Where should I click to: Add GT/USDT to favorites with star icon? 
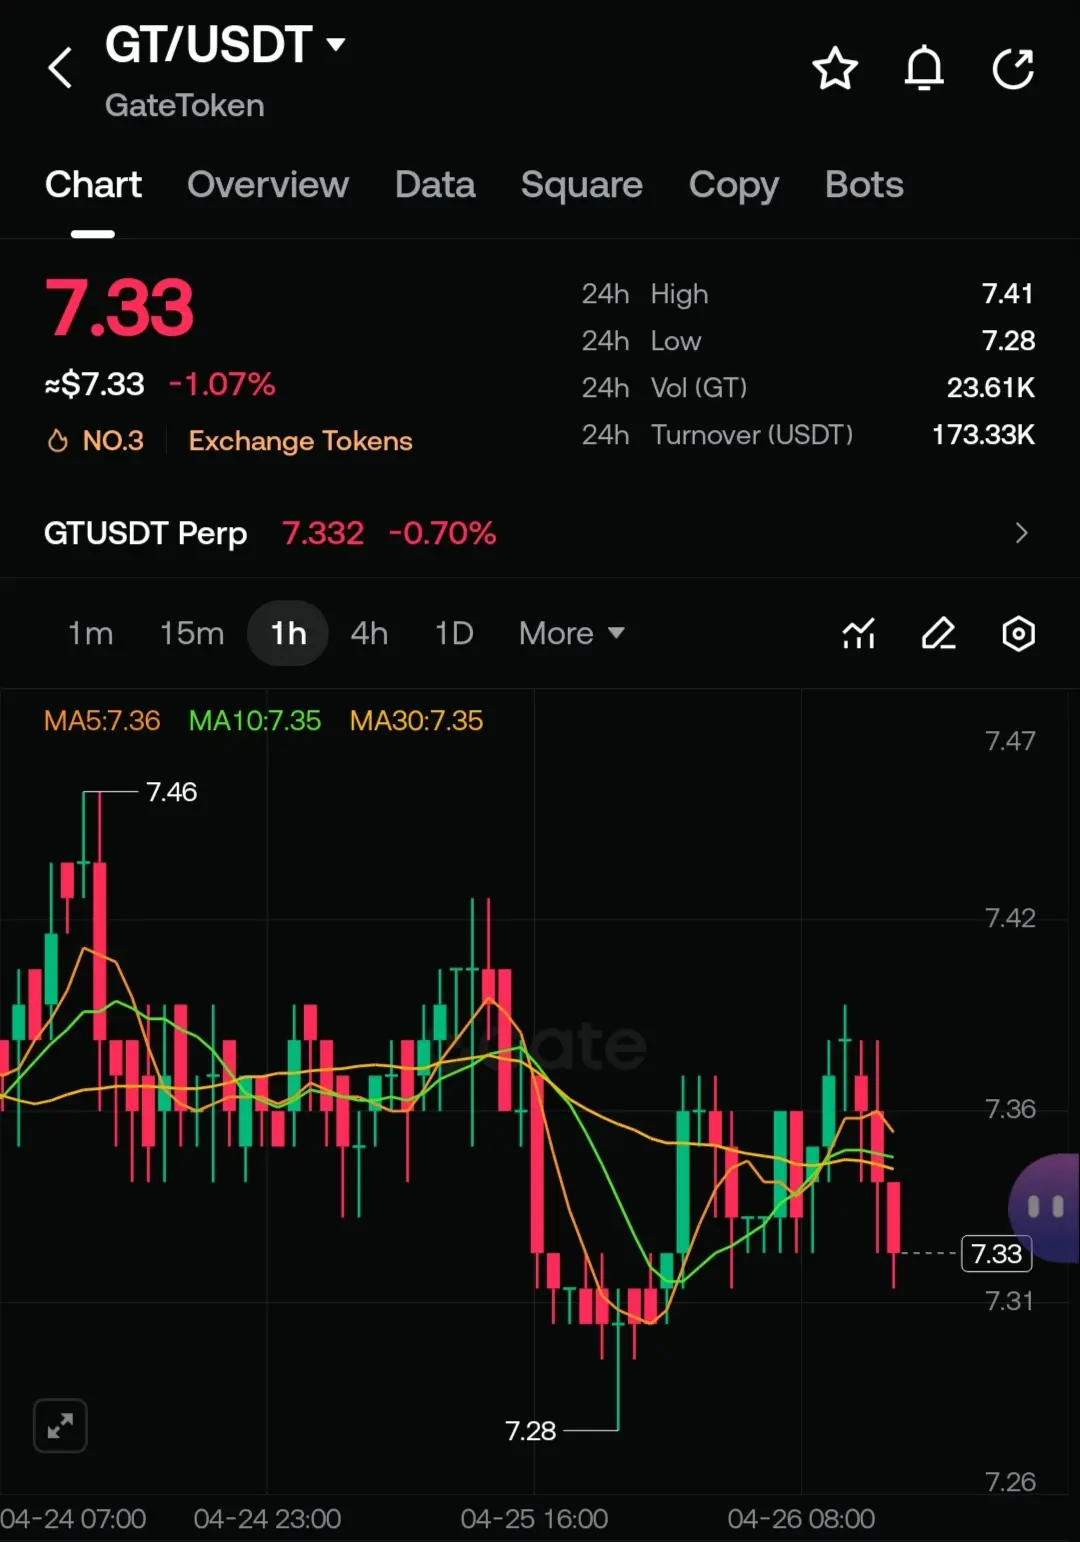click(x=835, y=69)
